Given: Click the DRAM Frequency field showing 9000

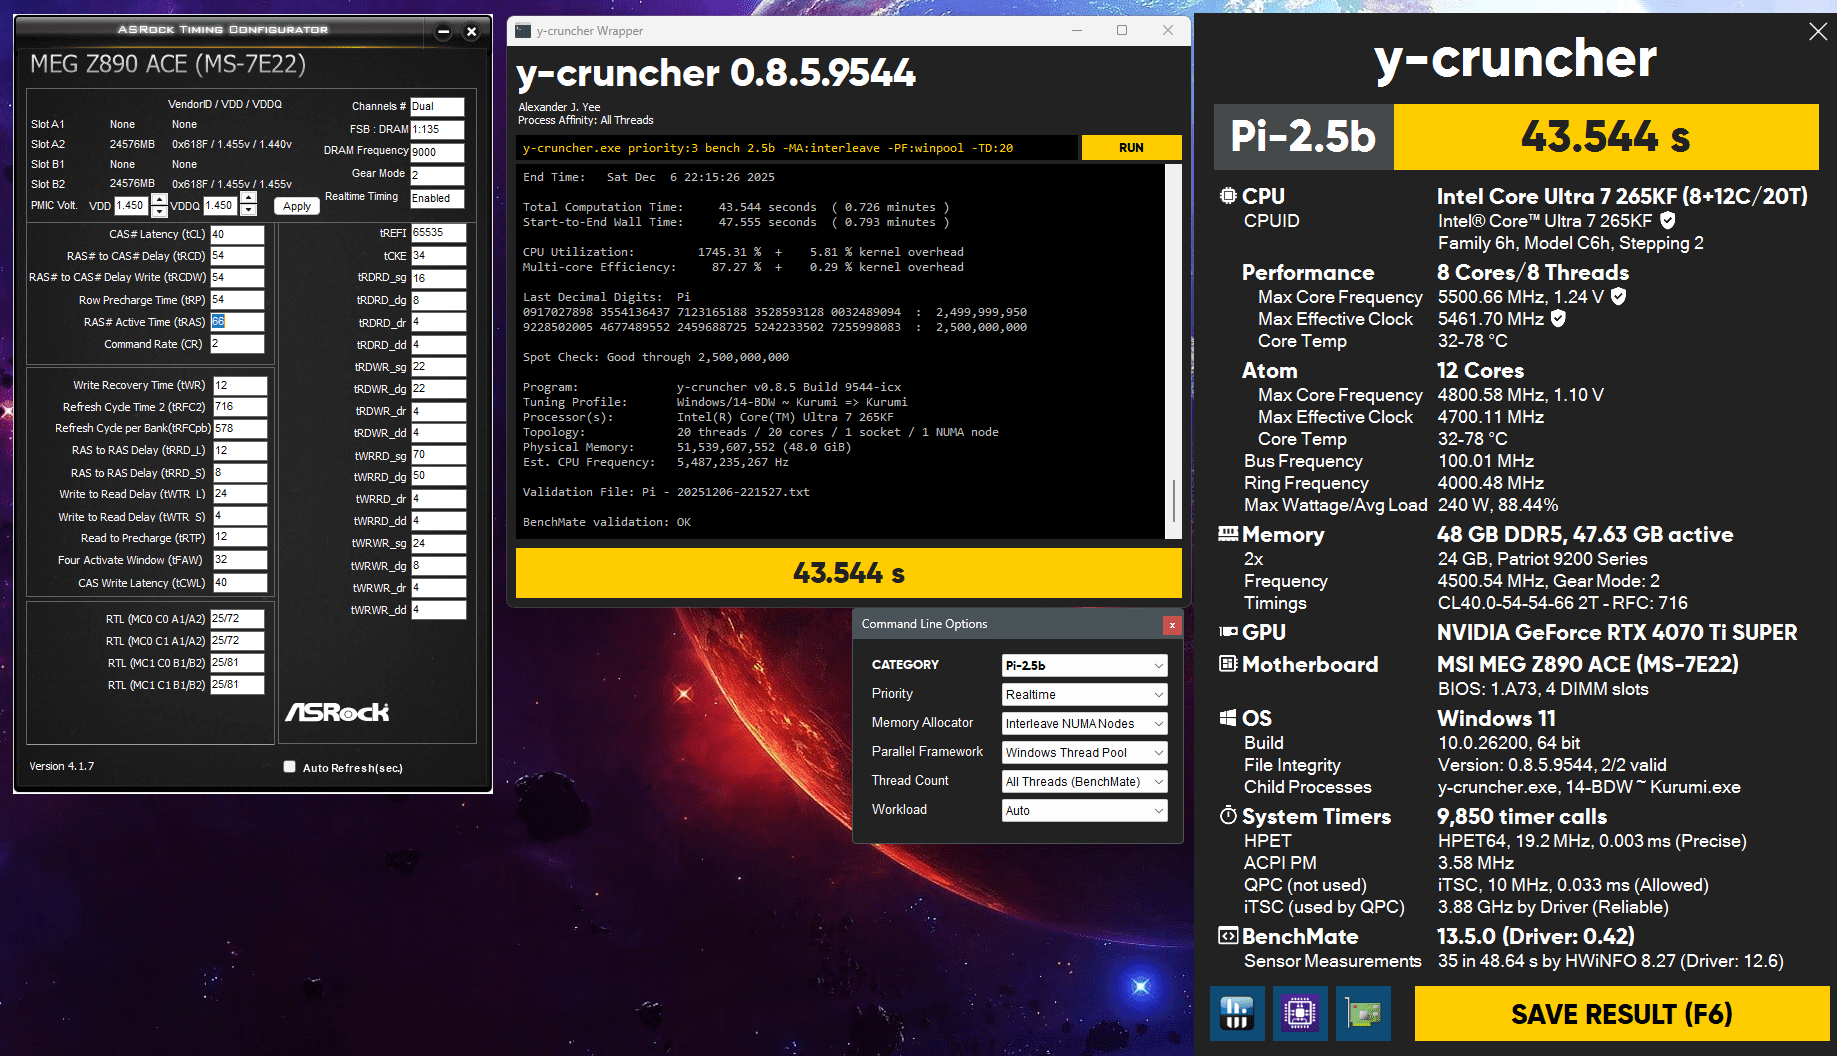Looking at the screenshot, I should tap(437, 152).
